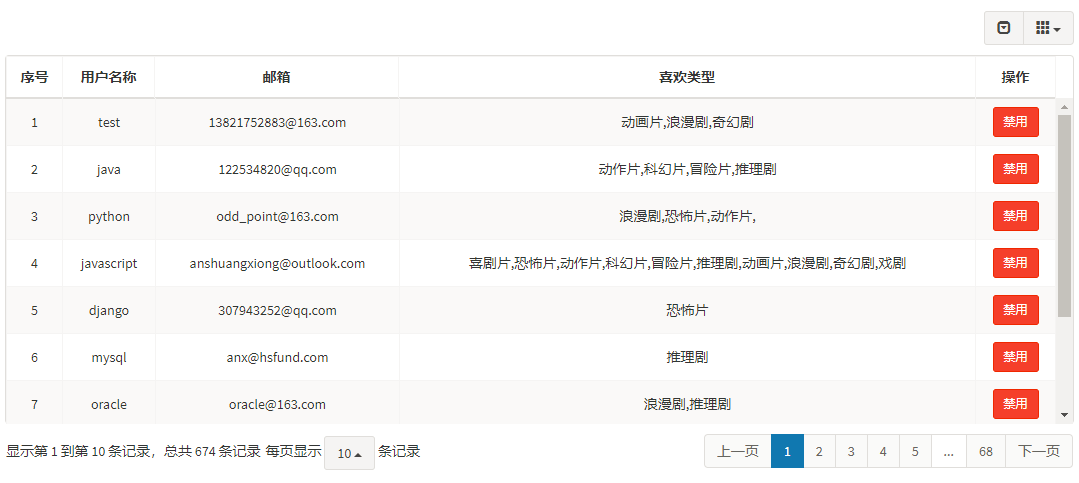Select pagination page 1

click(787, 451)
